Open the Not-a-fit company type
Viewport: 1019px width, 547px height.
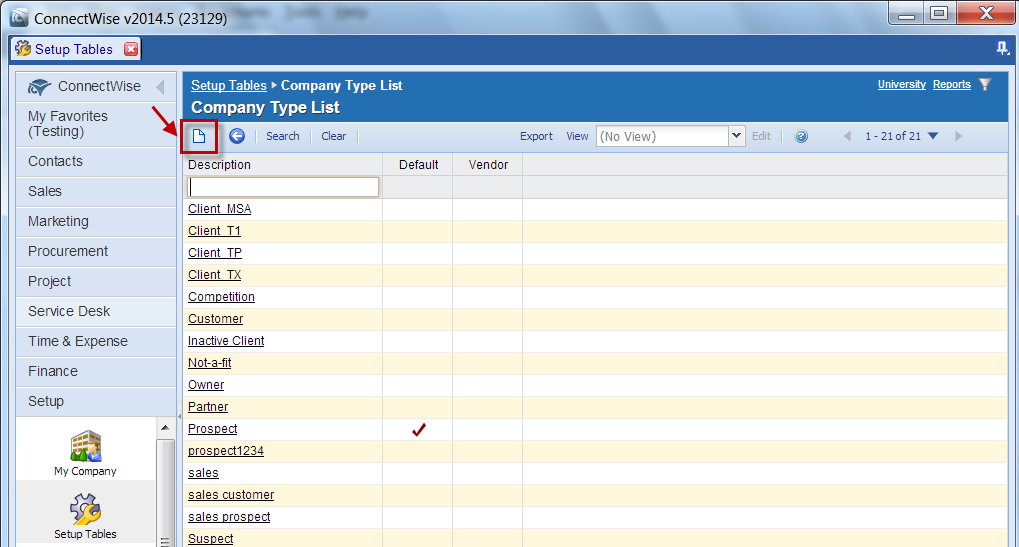[x=210, y=363]
